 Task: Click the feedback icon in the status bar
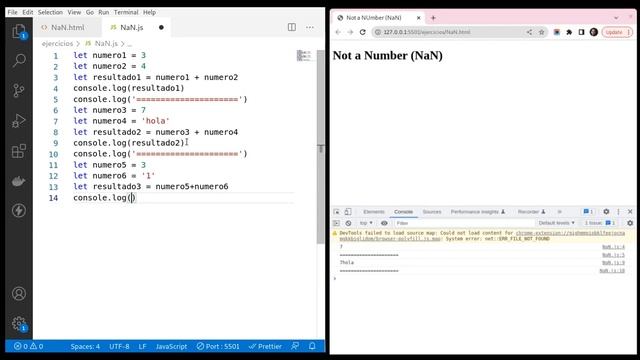coord(295,346)
